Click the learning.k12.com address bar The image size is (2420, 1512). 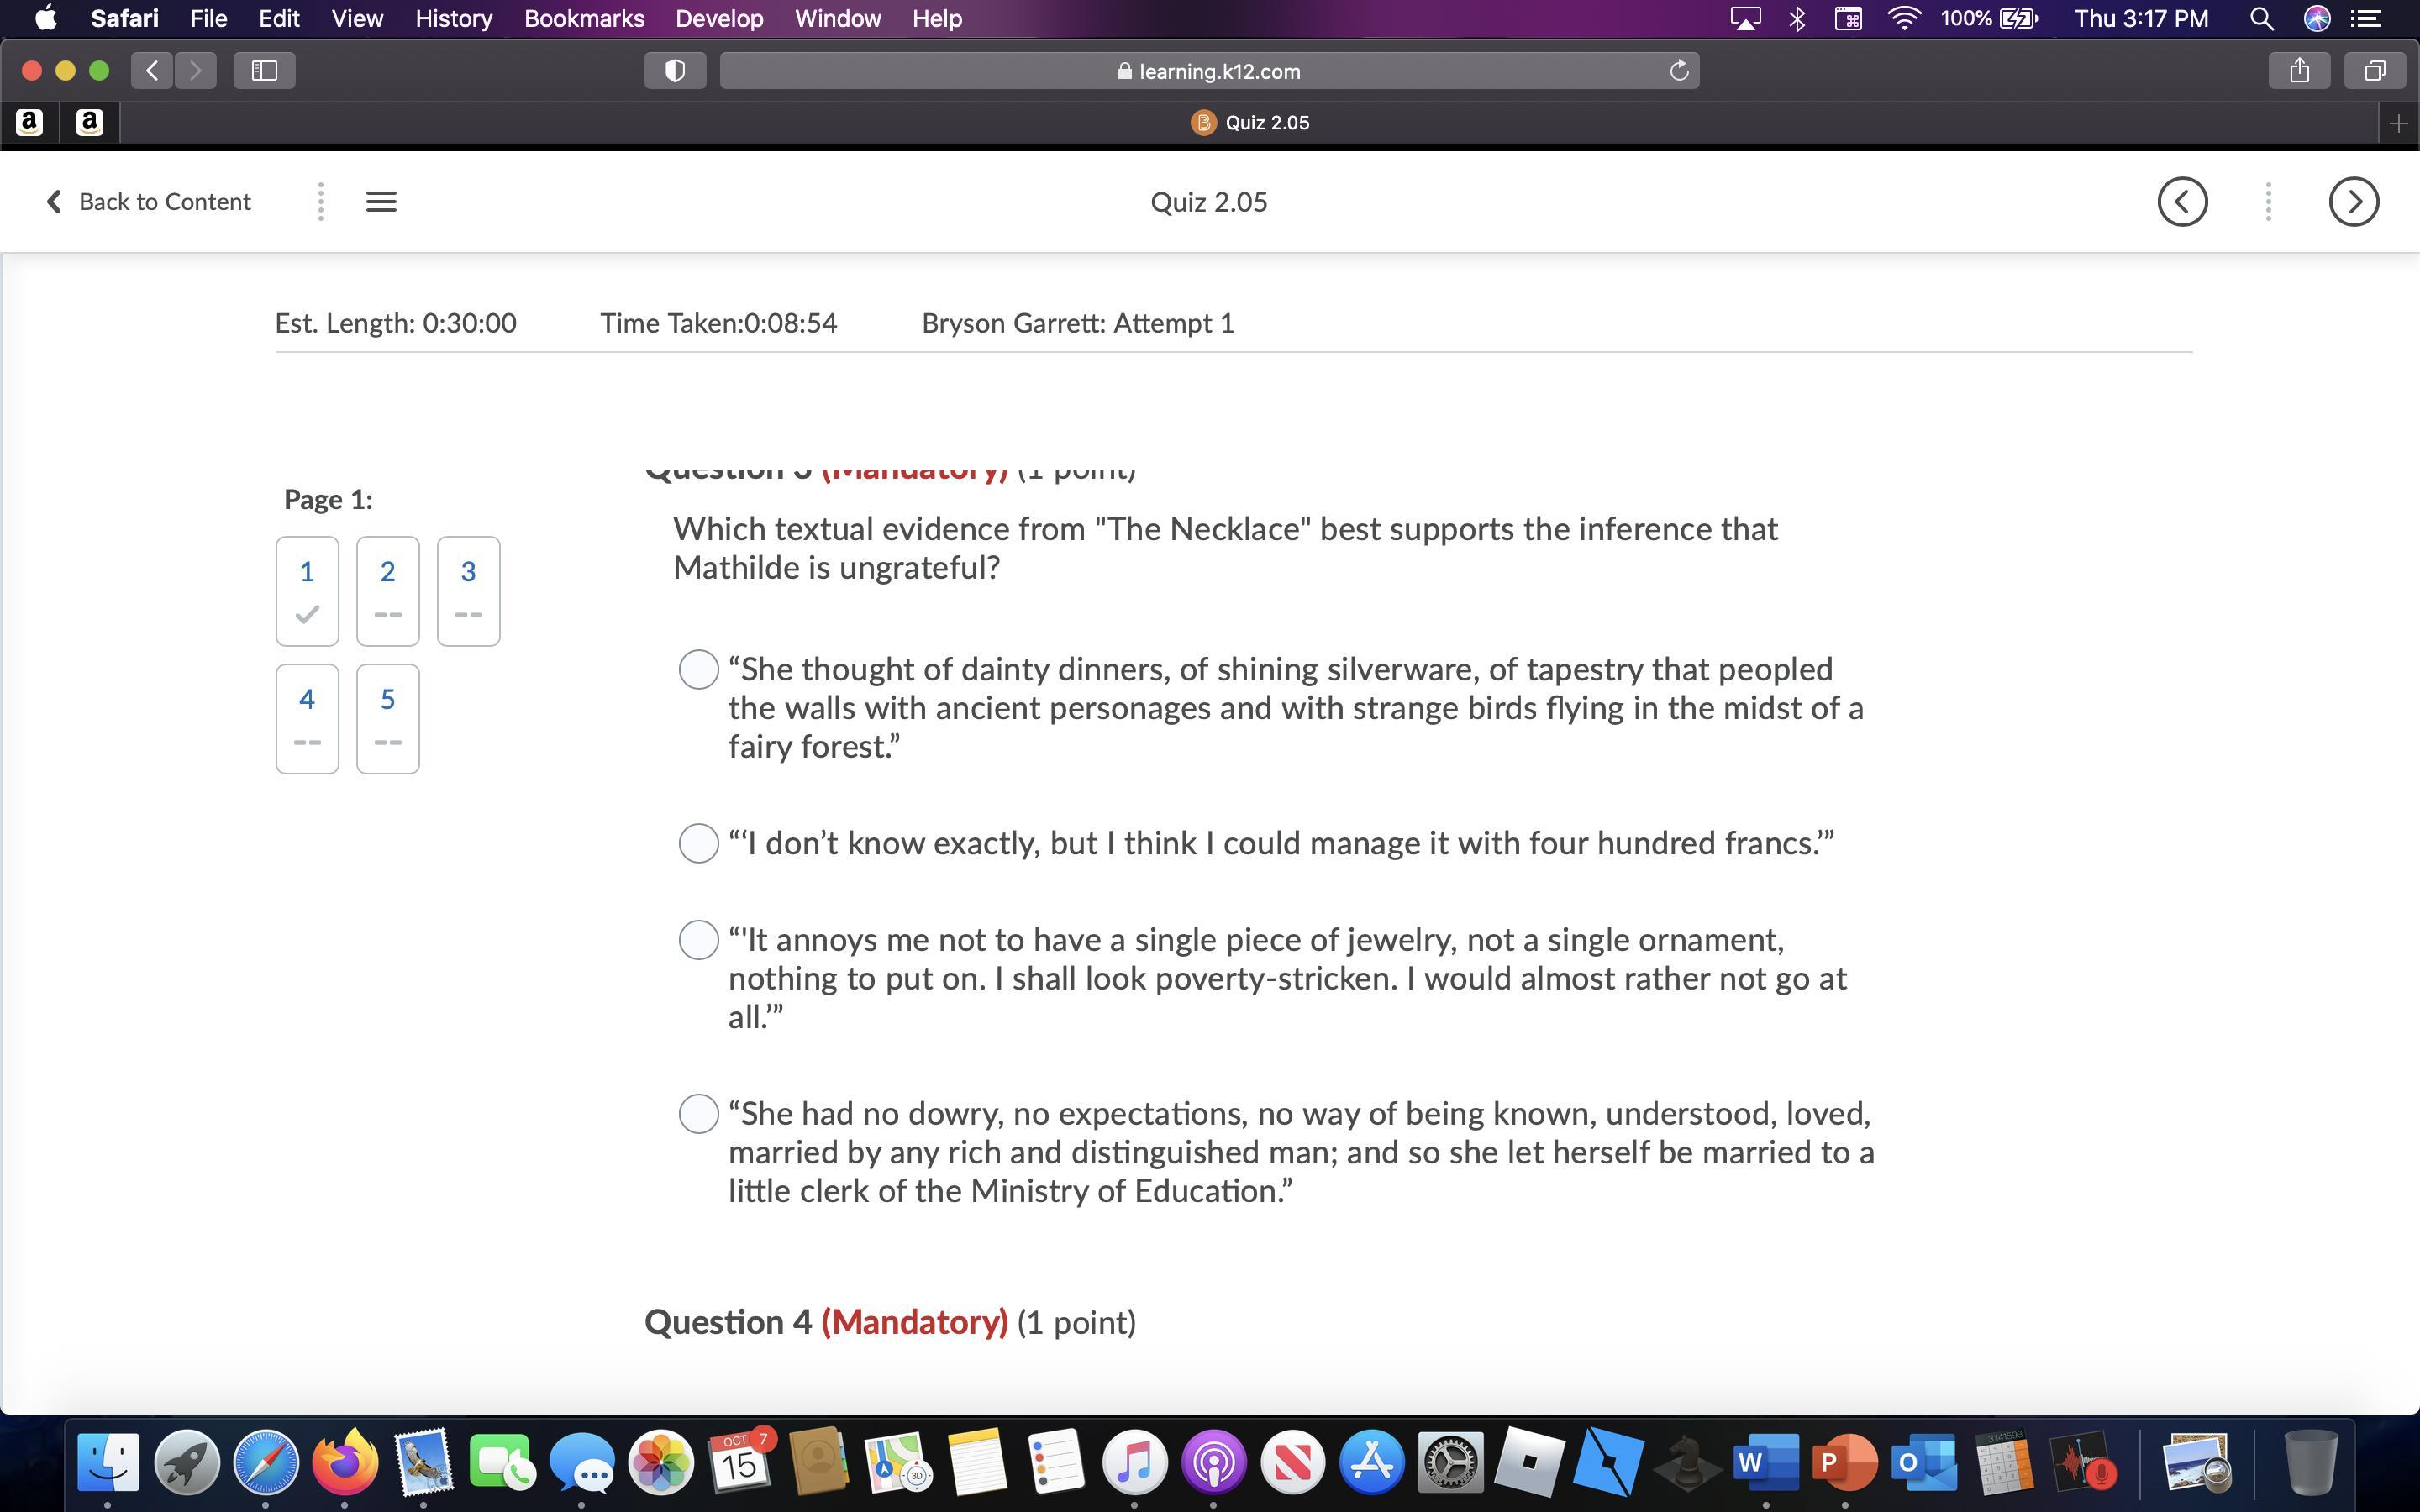(1208, 71)
